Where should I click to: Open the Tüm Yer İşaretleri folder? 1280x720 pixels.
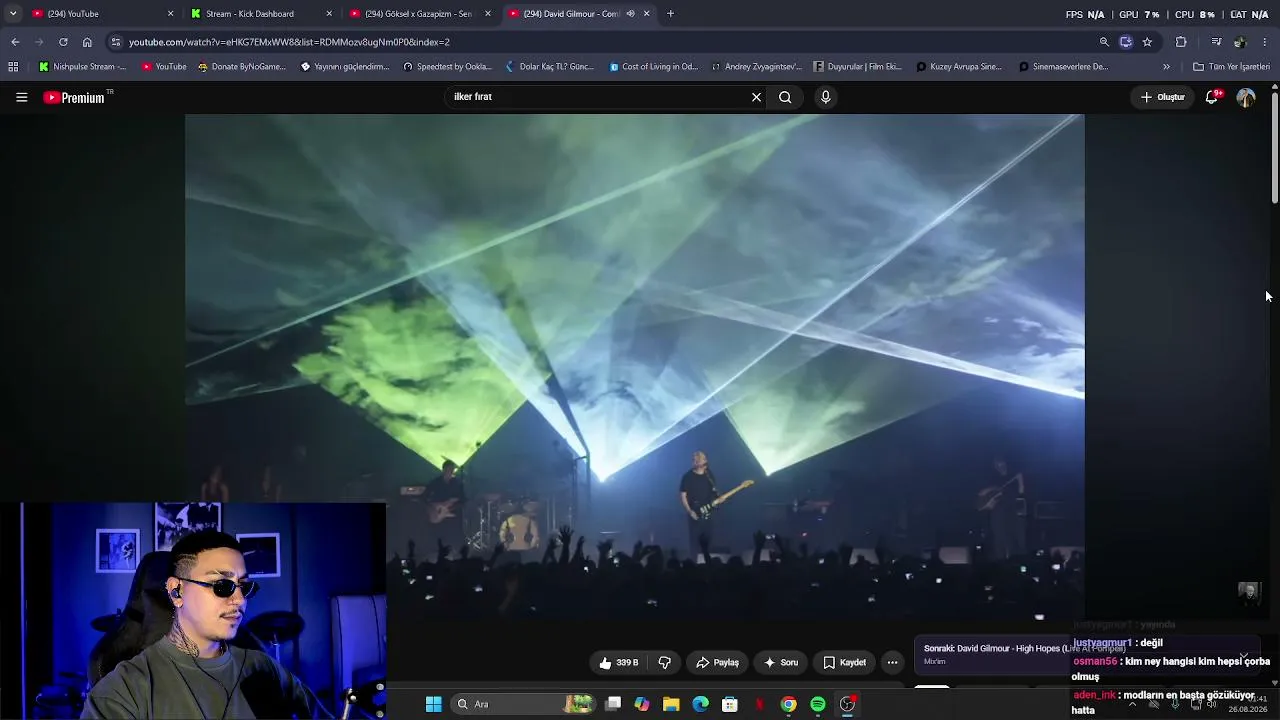(x=1231, y=67)
